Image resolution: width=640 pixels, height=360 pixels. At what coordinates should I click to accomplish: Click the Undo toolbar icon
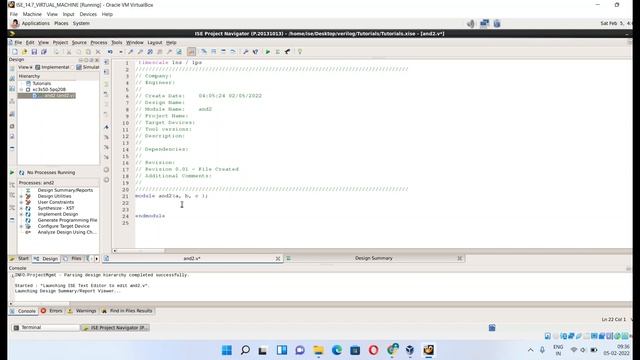[x=110, y=52]
